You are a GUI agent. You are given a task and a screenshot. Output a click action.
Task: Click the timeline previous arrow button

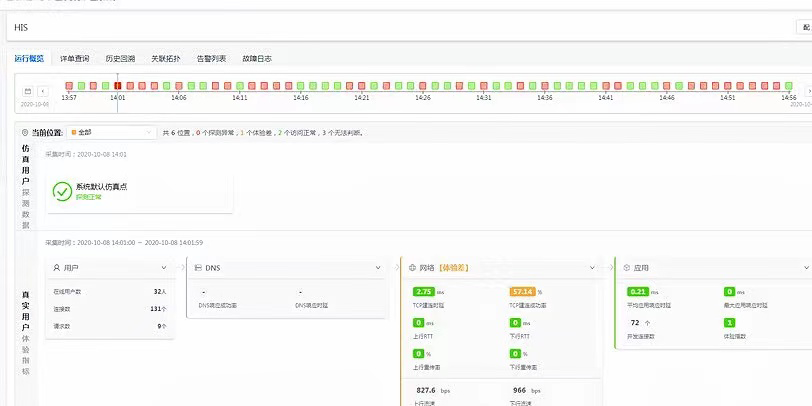tap(44, 91)
